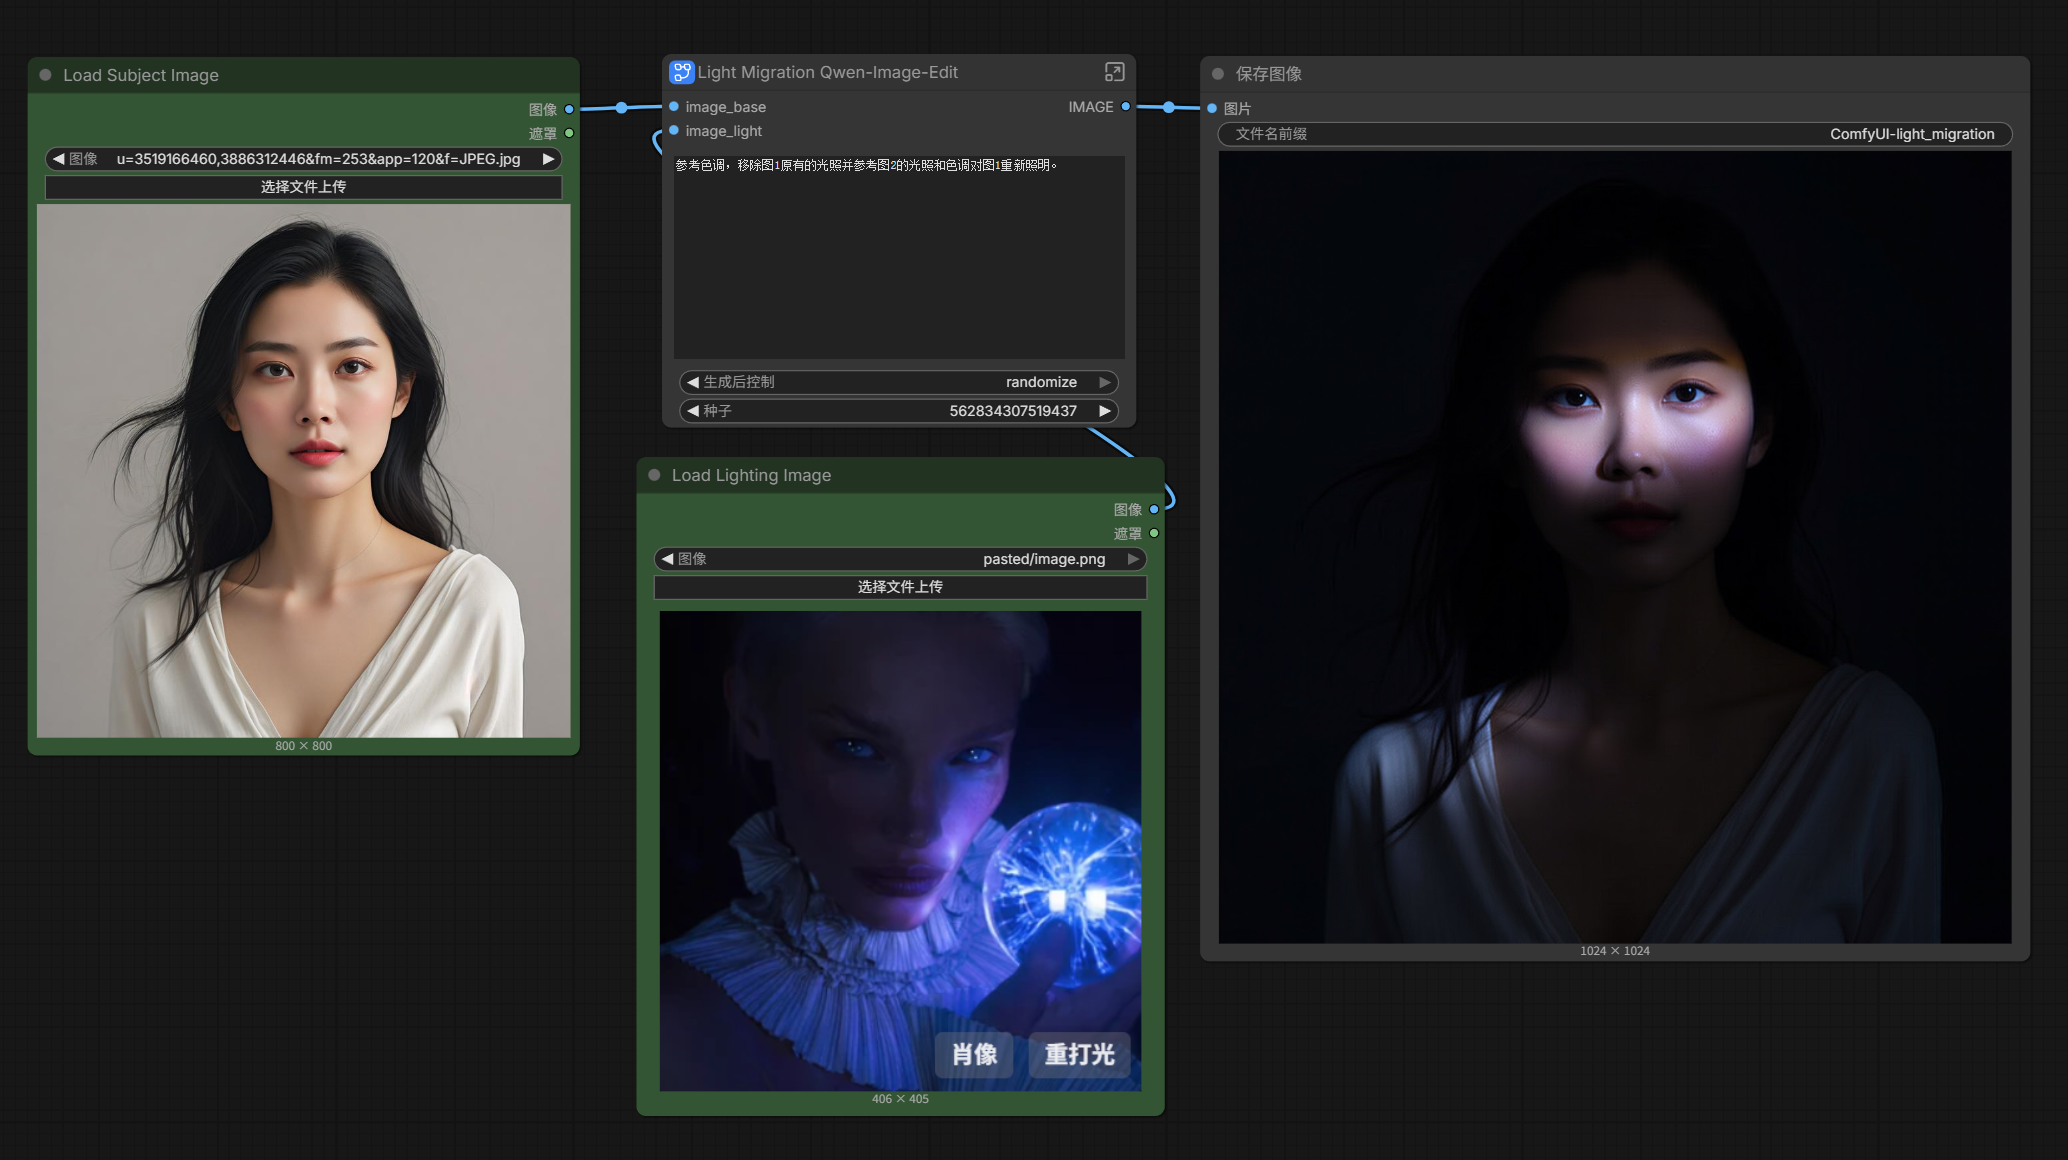Click the 图像 output socket on the Load Lighting Image node
2068x1160 pixels.
[x=1154, y=509]
